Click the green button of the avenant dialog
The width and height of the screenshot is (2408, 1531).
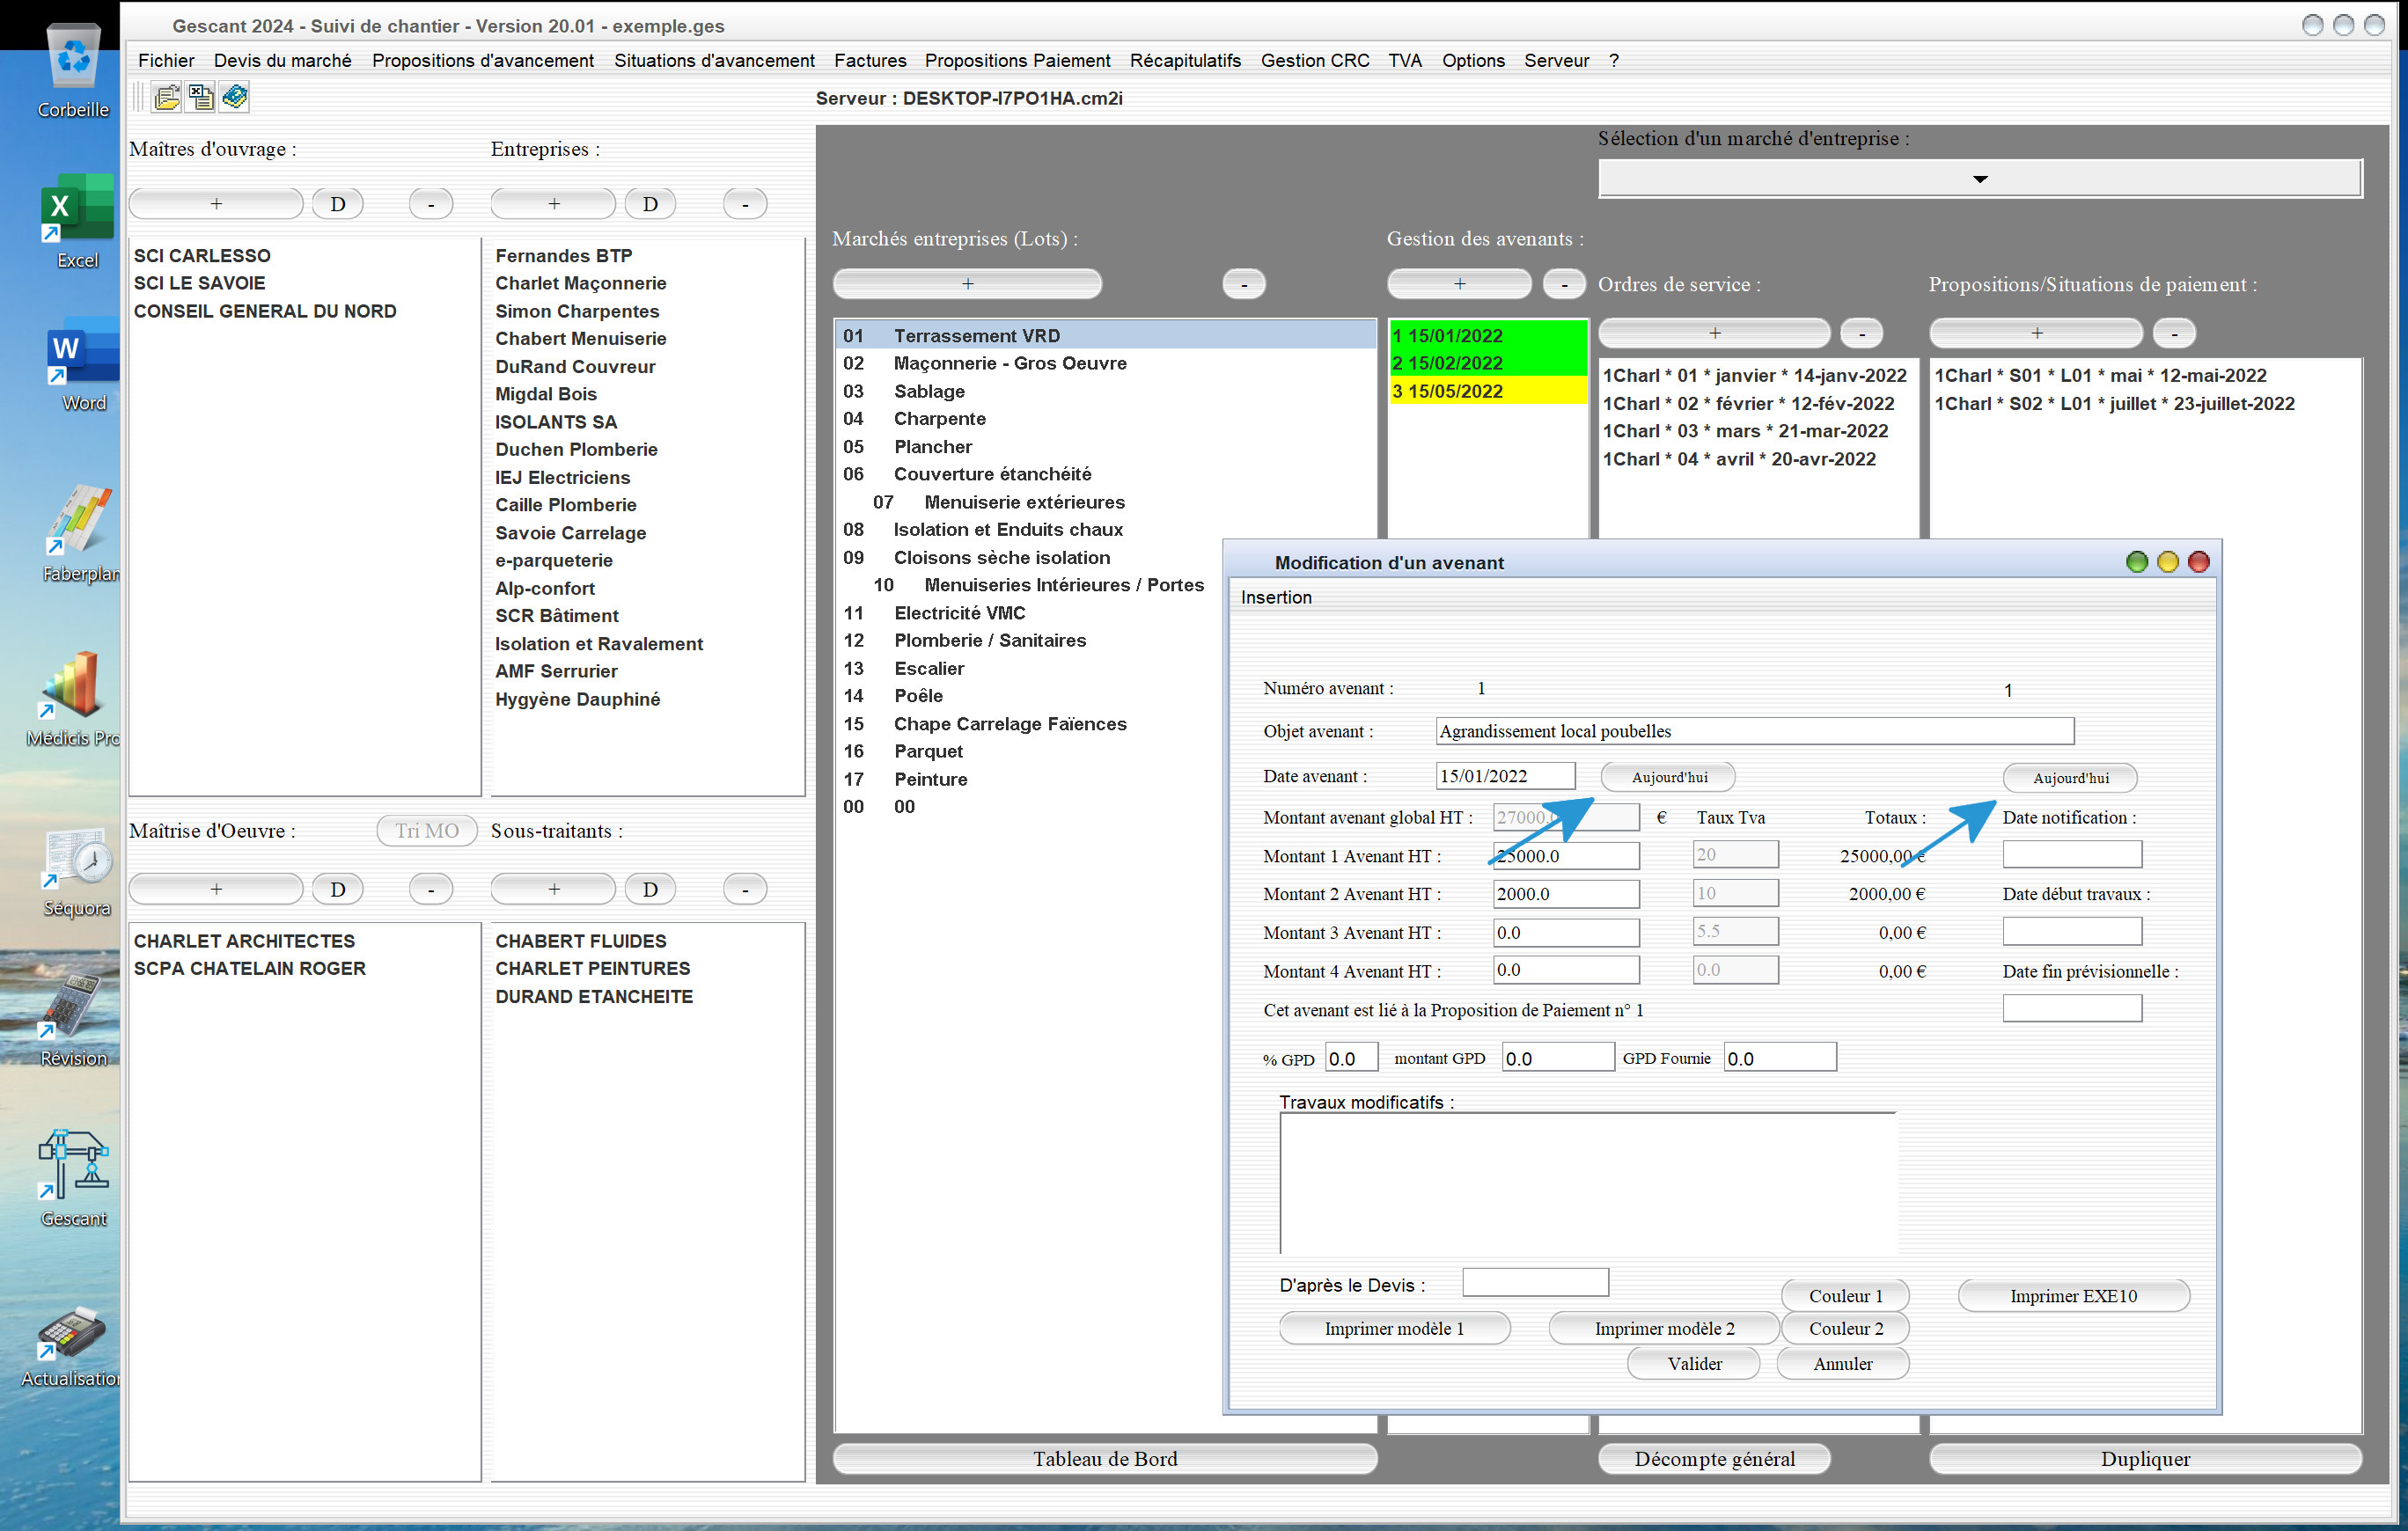2137,562
